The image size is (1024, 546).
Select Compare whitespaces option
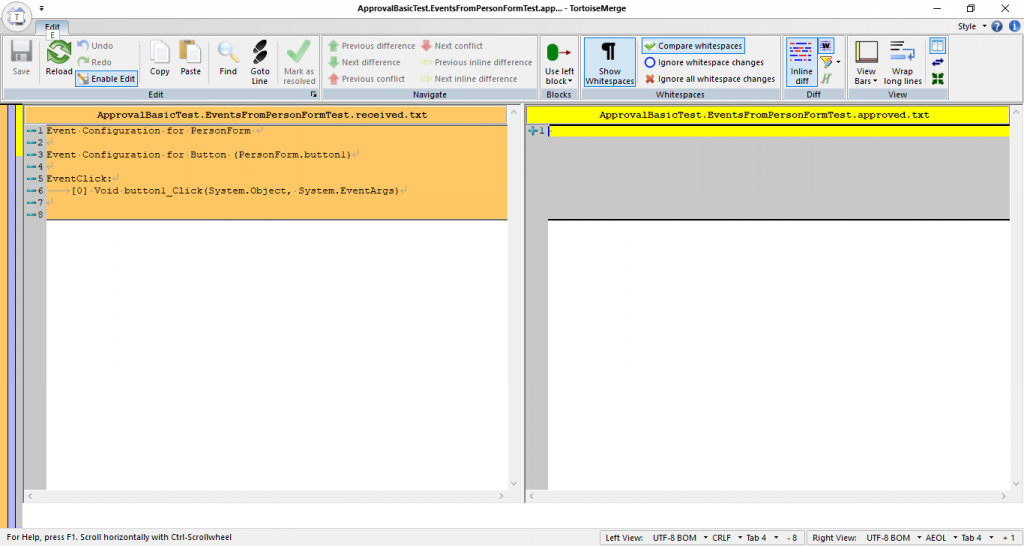coord(693,46)
